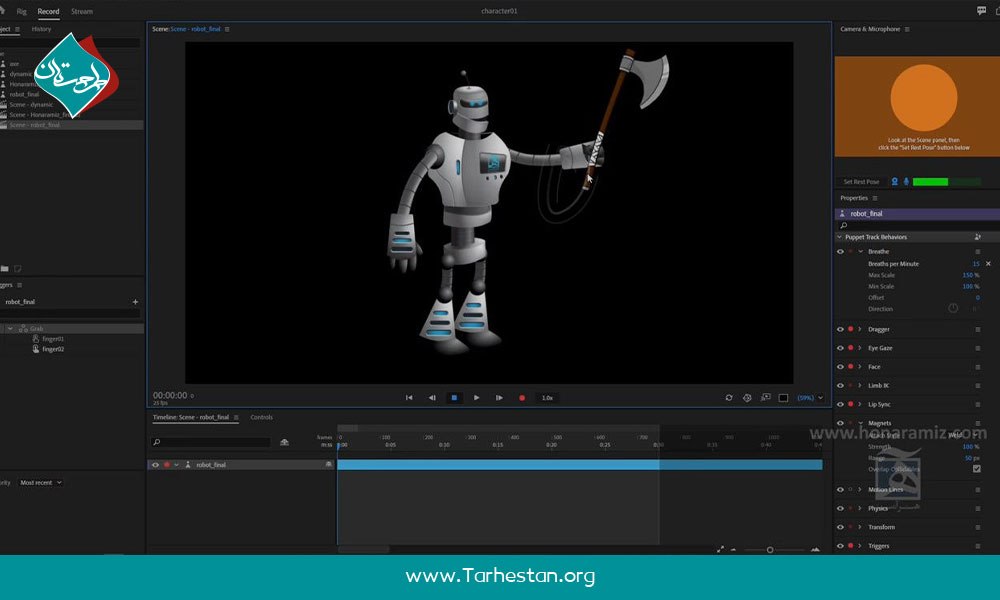Image resolution: width=1000 pixels, height=600 pixels.
Task: Click the Set Rest Pose button
Action: pyautogui.click(x=861, y=182)
